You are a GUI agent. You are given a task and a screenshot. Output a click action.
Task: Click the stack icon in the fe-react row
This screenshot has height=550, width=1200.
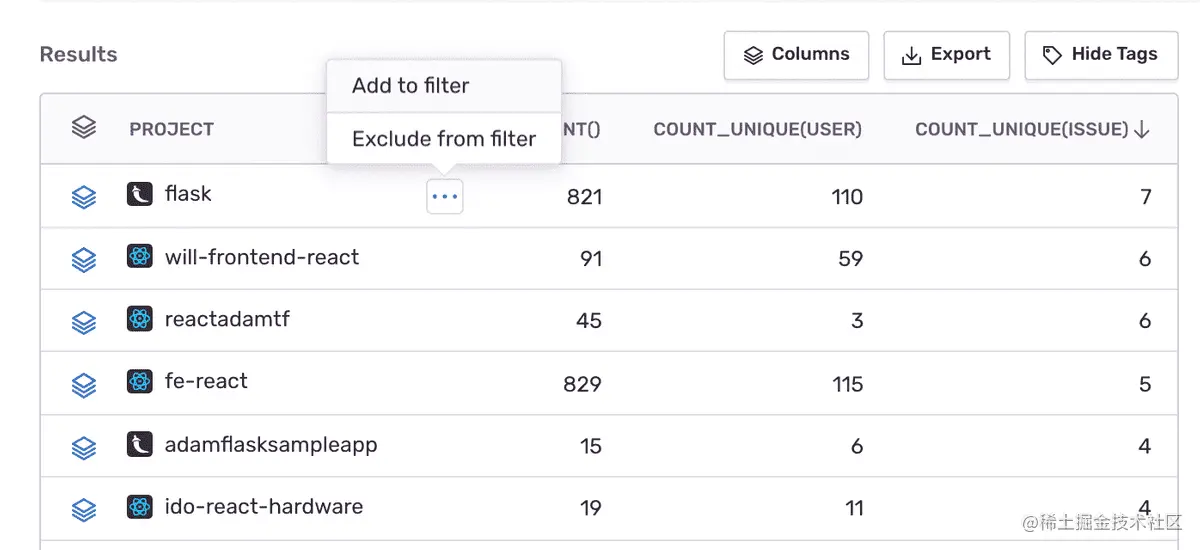(84, 384)
